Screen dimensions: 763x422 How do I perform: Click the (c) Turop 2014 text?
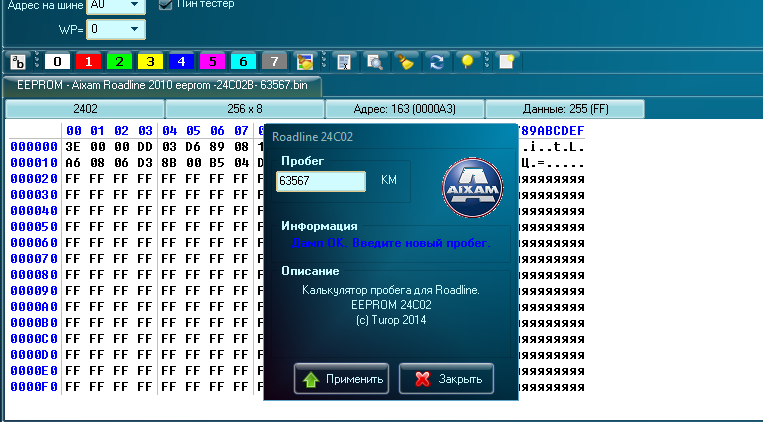(391, 320)
